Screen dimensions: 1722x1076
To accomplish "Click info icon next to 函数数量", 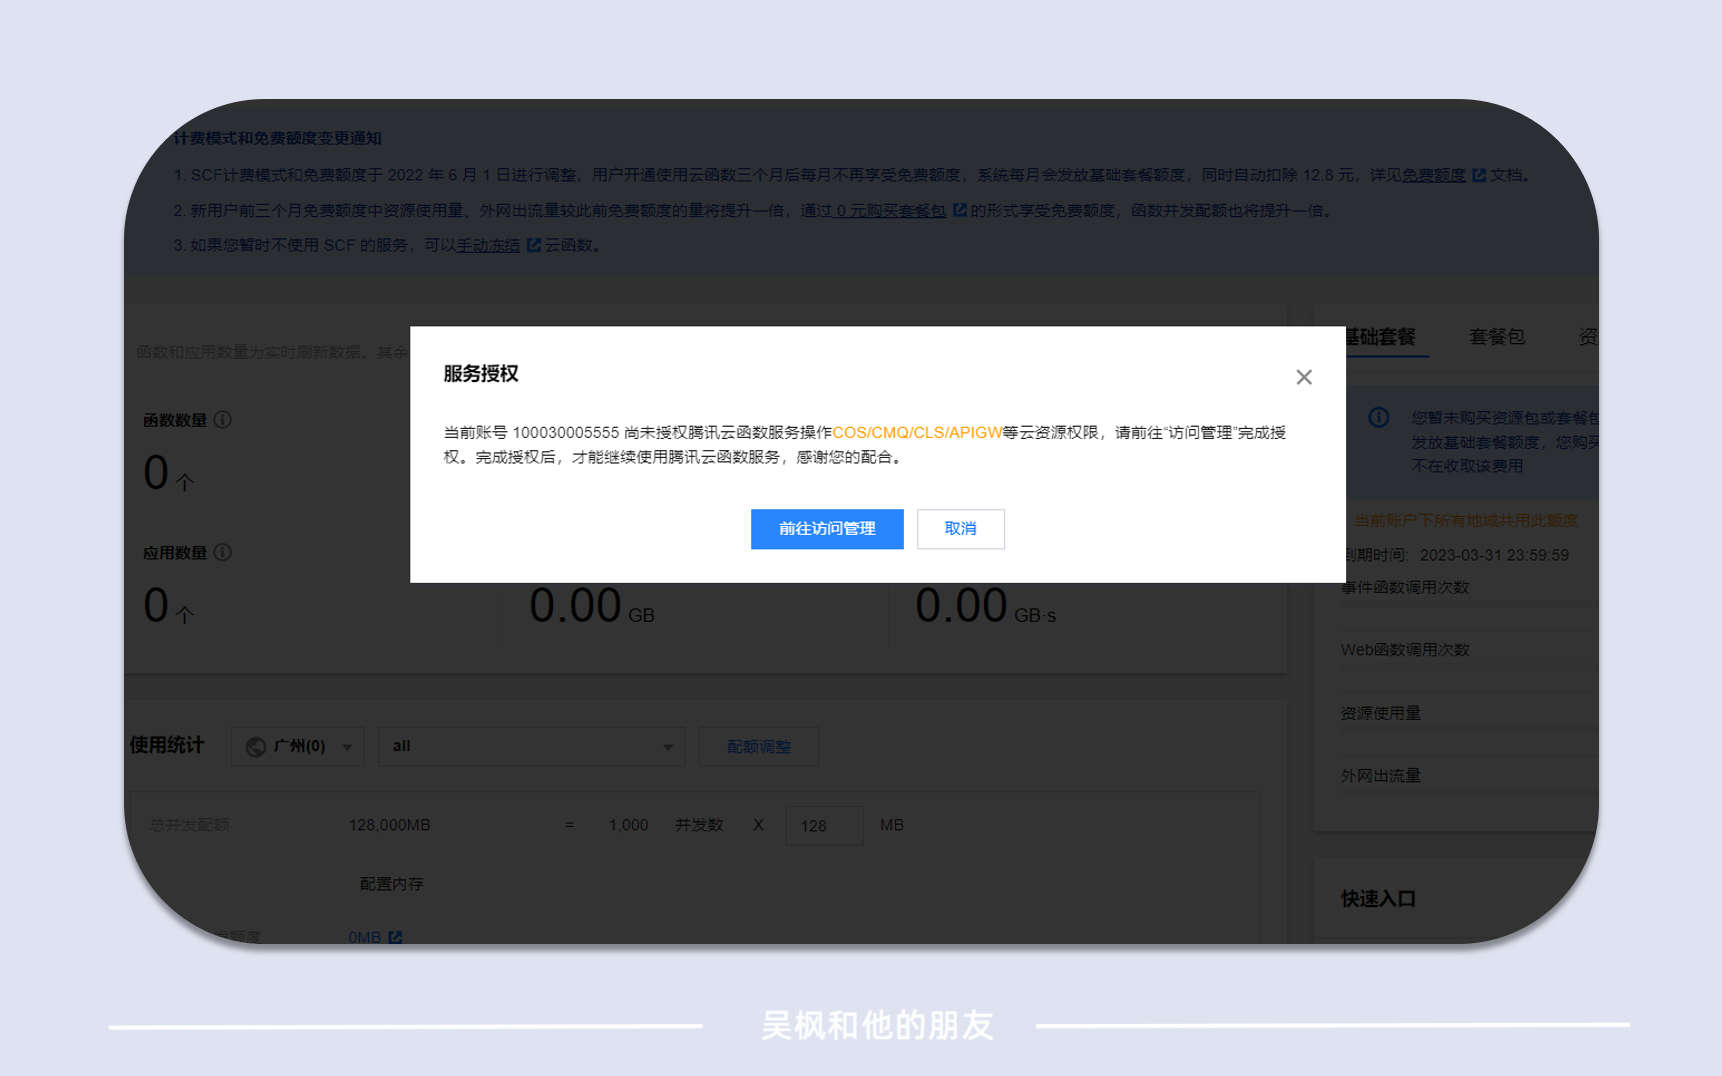I will (x=223, y=420).
